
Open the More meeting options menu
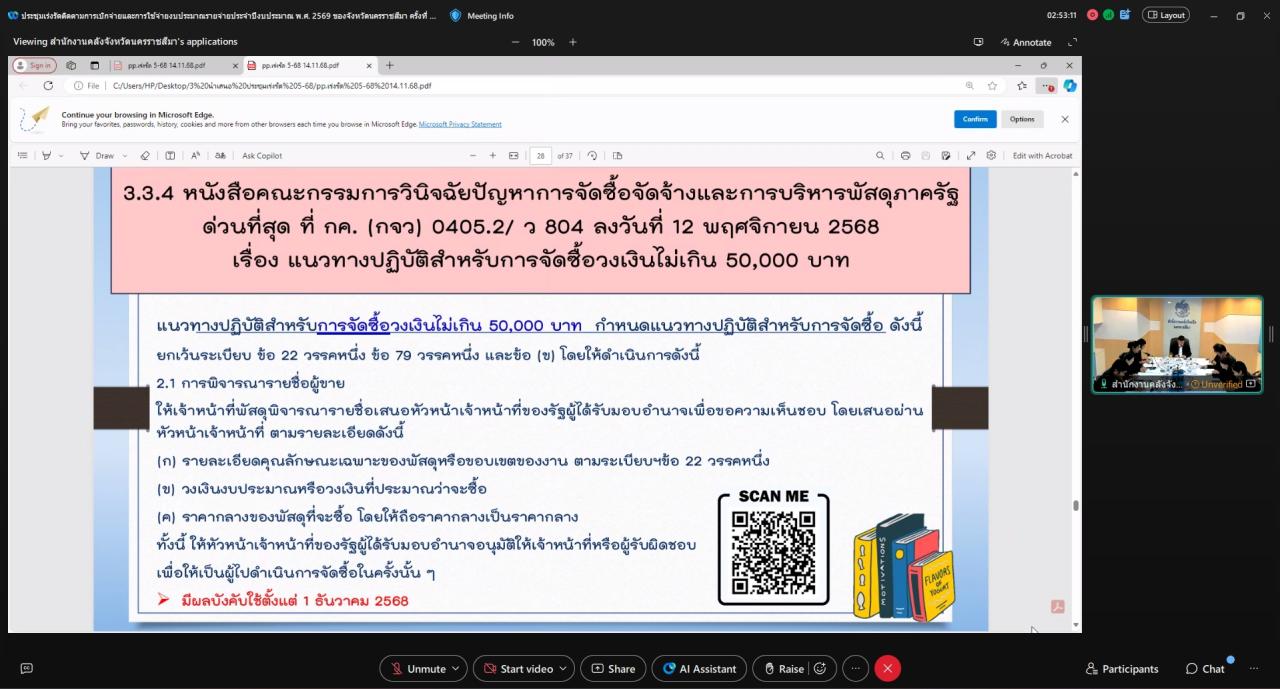[855, 668]
